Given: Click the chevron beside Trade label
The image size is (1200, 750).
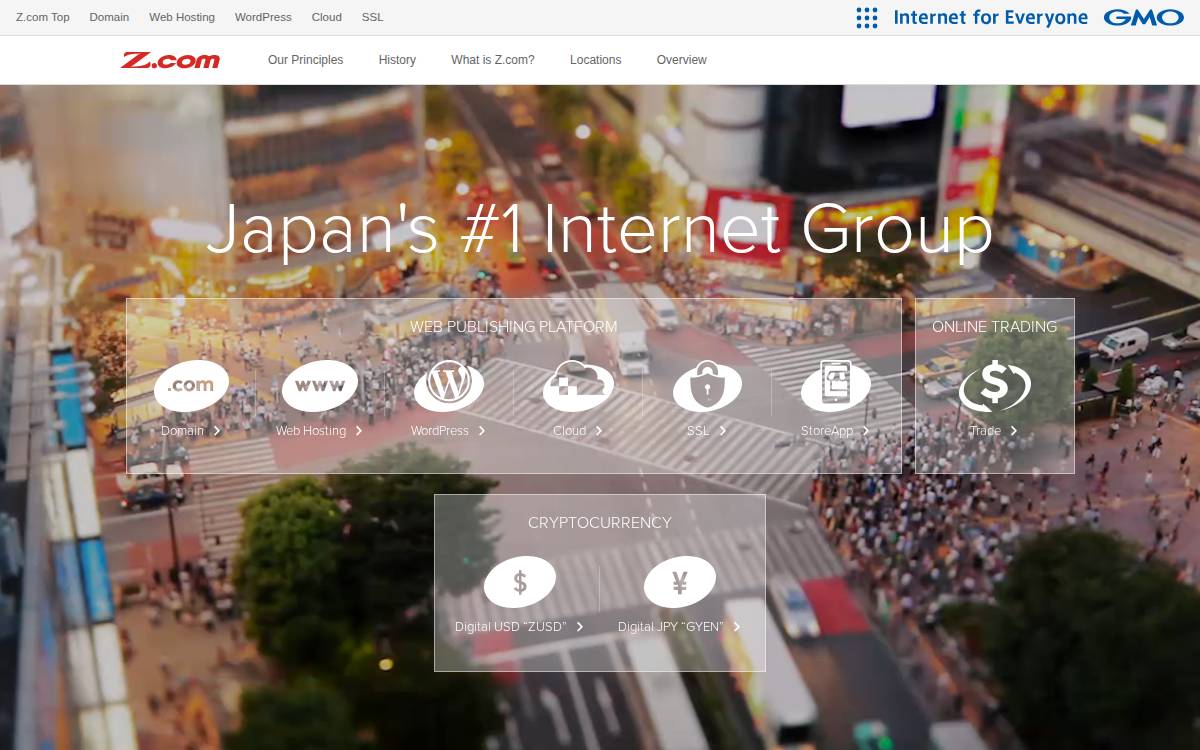Looking at the screenshot, I should 1014,431.
